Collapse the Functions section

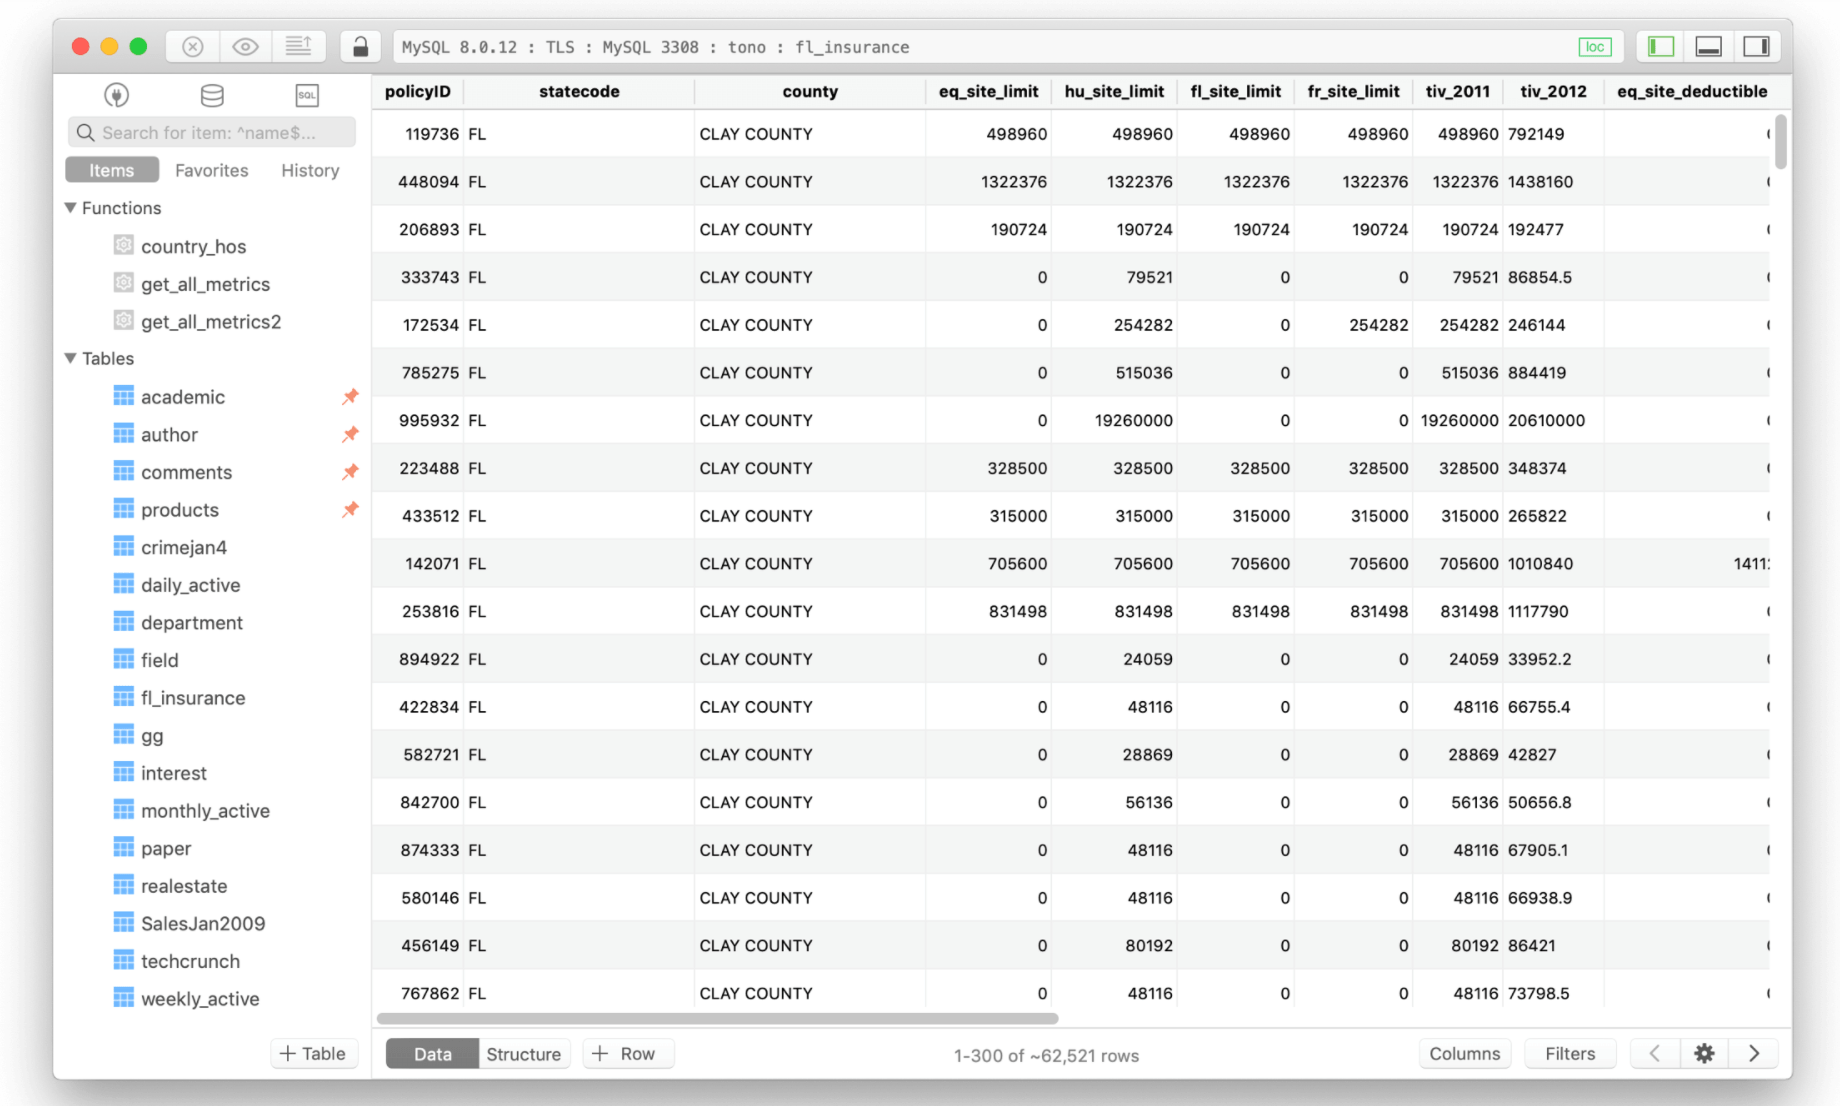tap(70, 208)
